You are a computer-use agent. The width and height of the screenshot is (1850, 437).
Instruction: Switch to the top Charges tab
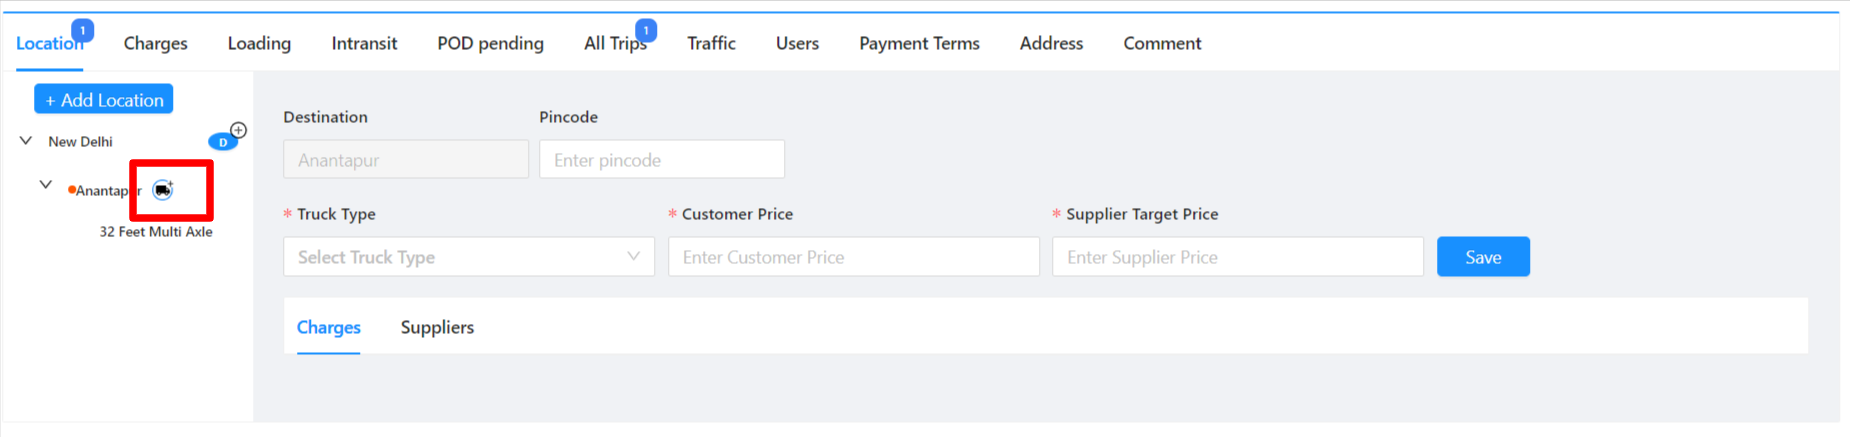pos(155,43)
